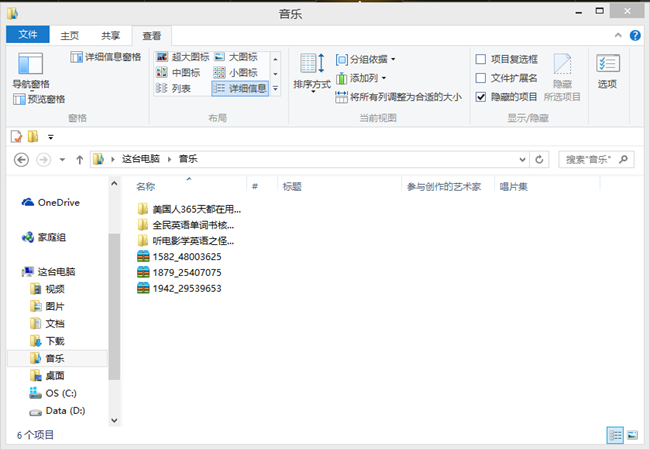Uncheck Hidden items (隐藏的项目)
Image resolution: width=650 pixels, height=450 pixels.
[x=506, y=97]
